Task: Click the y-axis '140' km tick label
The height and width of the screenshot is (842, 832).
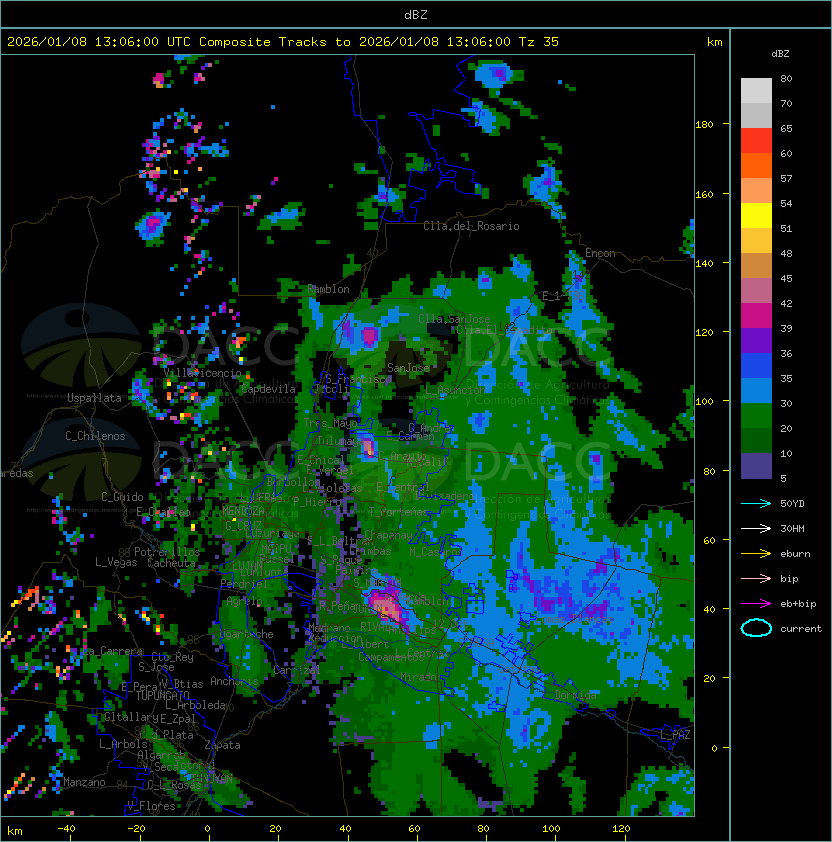Action: (x=704, y=263)
